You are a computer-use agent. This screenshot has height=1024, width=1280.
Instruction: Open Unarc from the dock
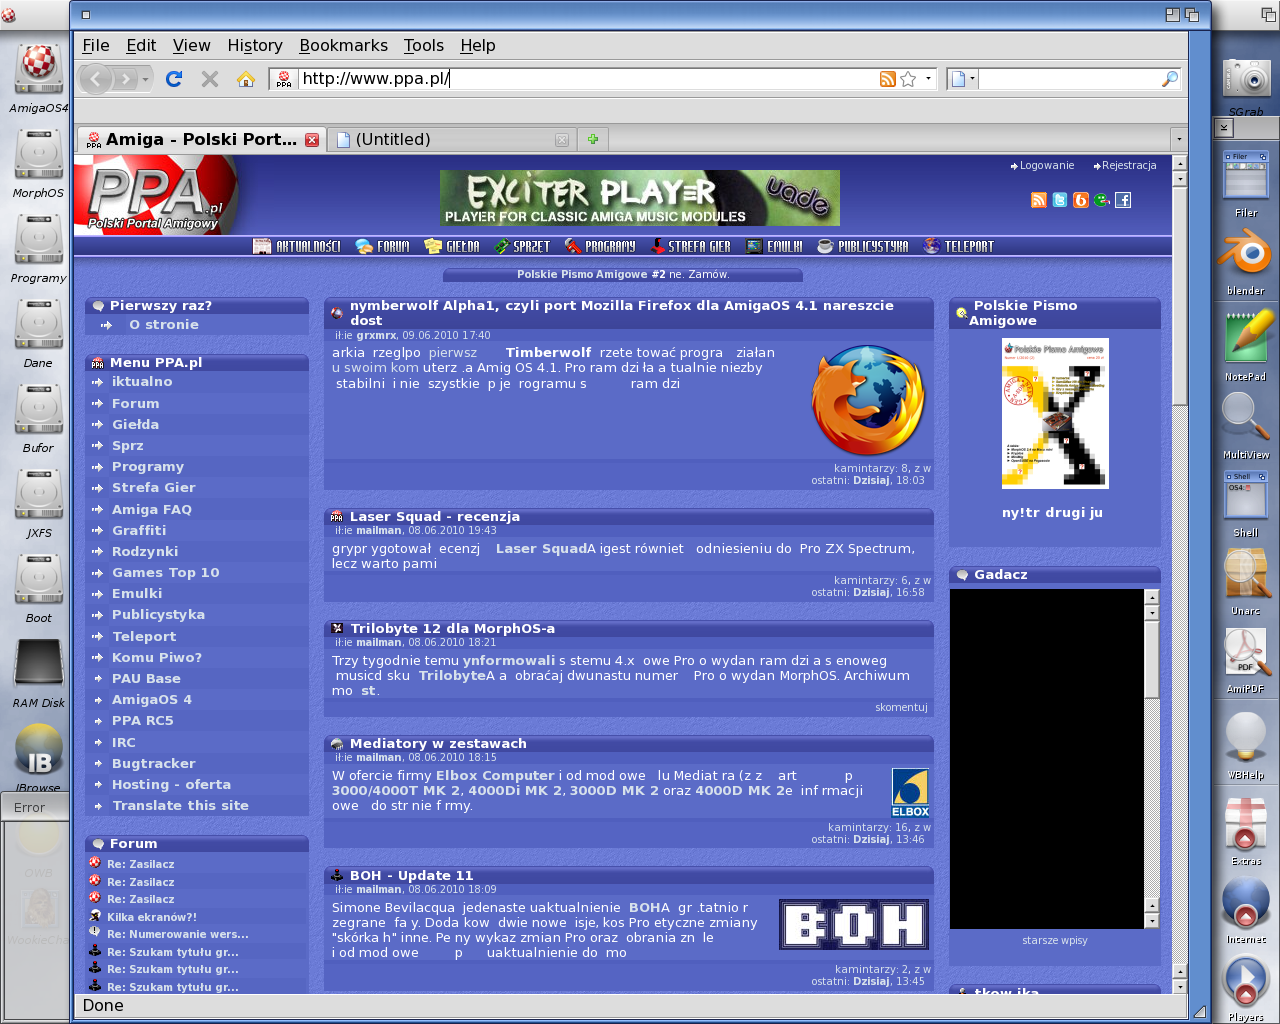tap(1246, 573)
